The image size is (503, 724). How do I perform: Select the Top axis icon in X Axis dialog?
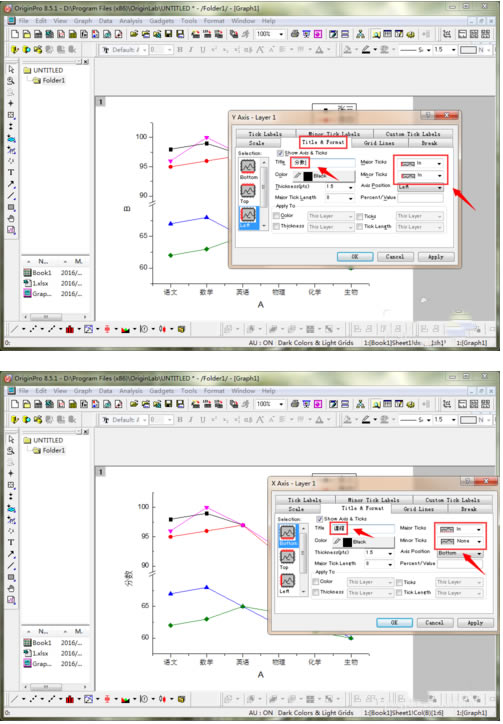pos(287,557)
